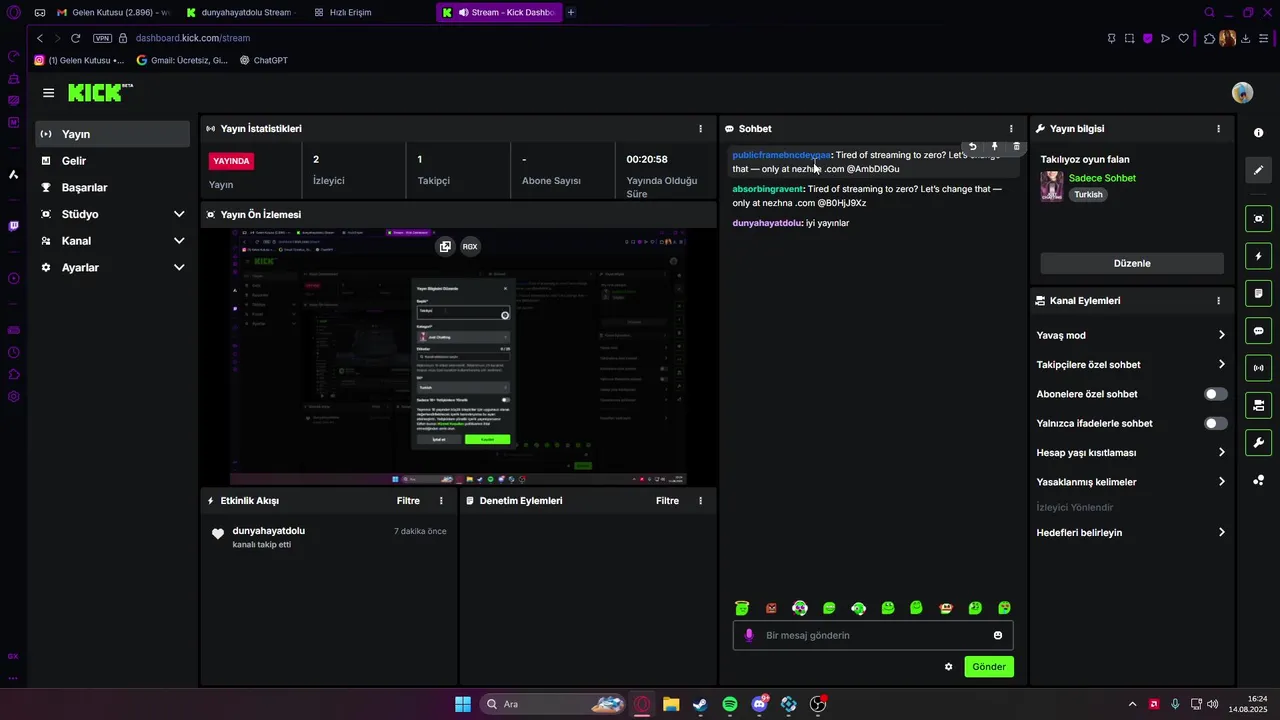1280x720 pixels.
Task: Switch to Gelen Kutusu browser tab
Action: 113,13
